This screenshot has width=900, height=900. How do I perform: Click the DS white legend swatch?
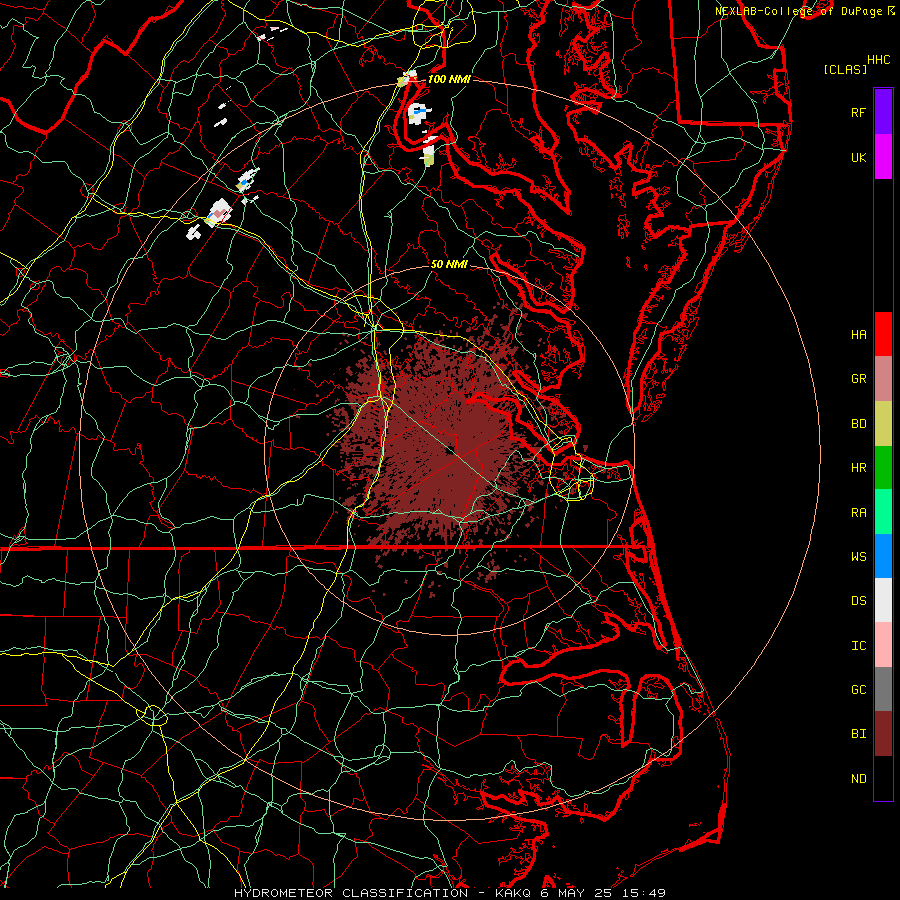883,600
